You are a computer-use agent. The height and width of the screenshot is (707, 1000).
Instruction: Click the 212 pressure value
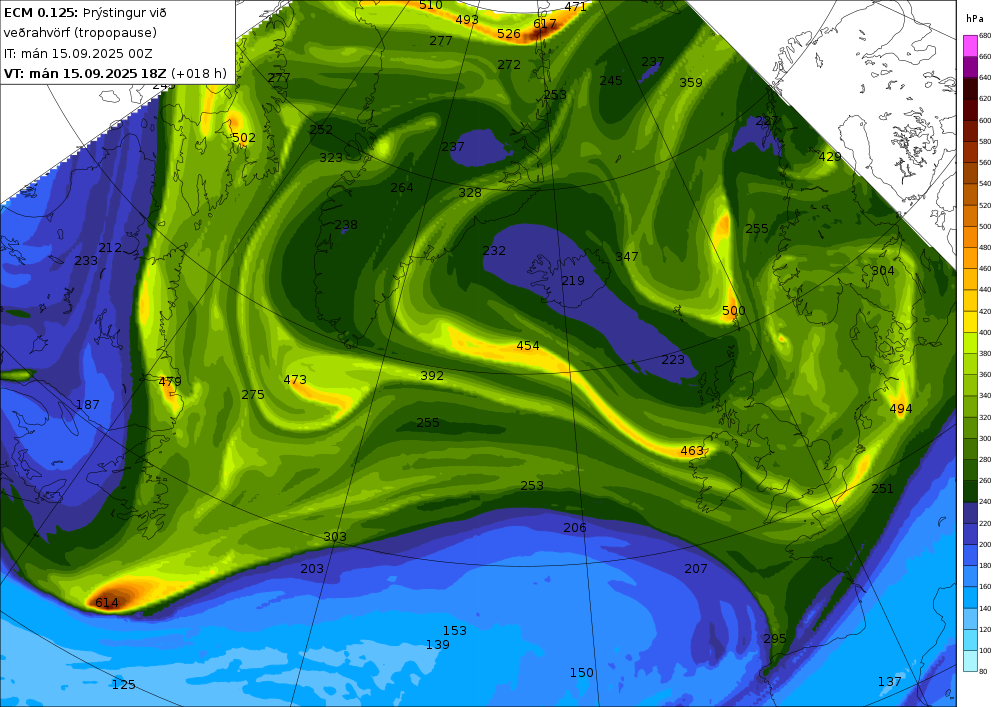(110, 248)
